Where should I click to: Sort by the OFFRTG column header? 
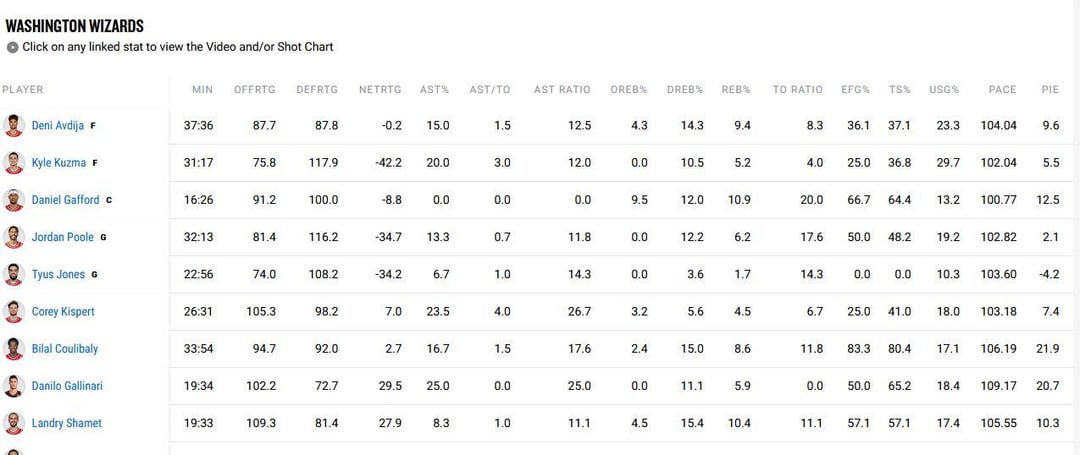coord(254,90)
